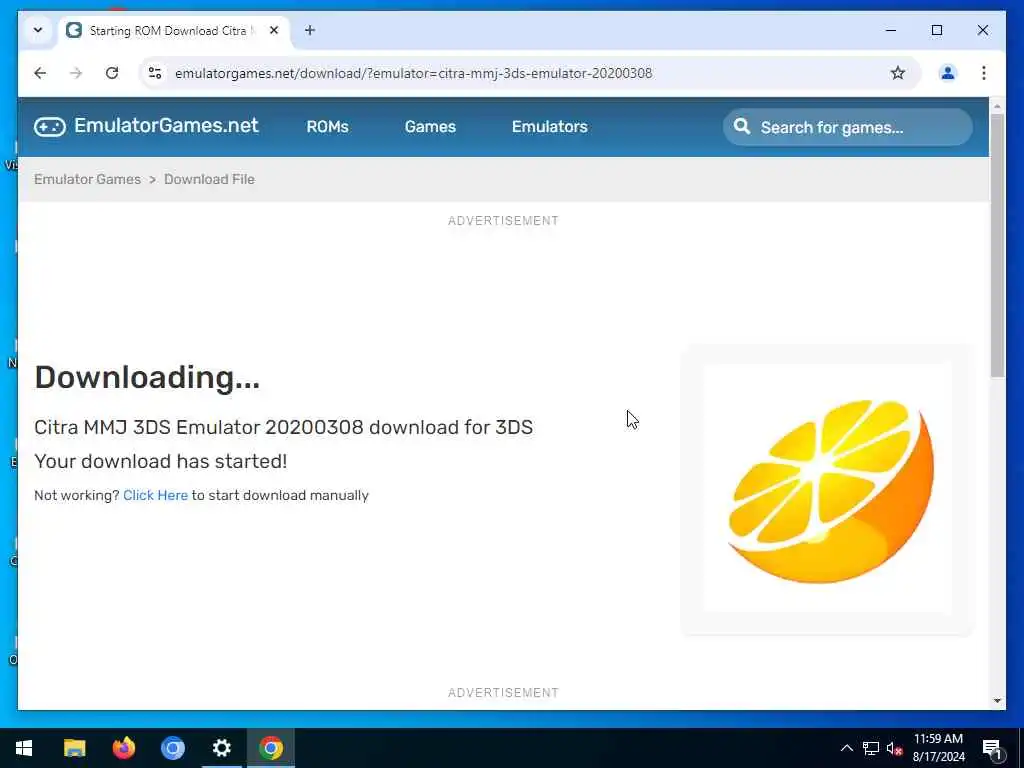Click the muted volume tray icon
Image resolution: width=1024 pixels, height=768 pixels.
(894, 748)
